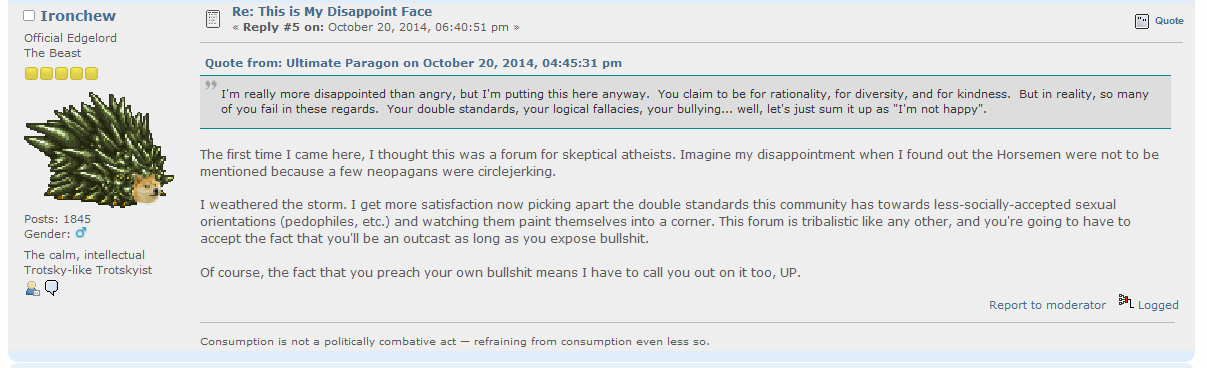Viewport: 1207px width, 368px height.
Task: Click the Logged IP icon
Action: (x=1125, y=301)
